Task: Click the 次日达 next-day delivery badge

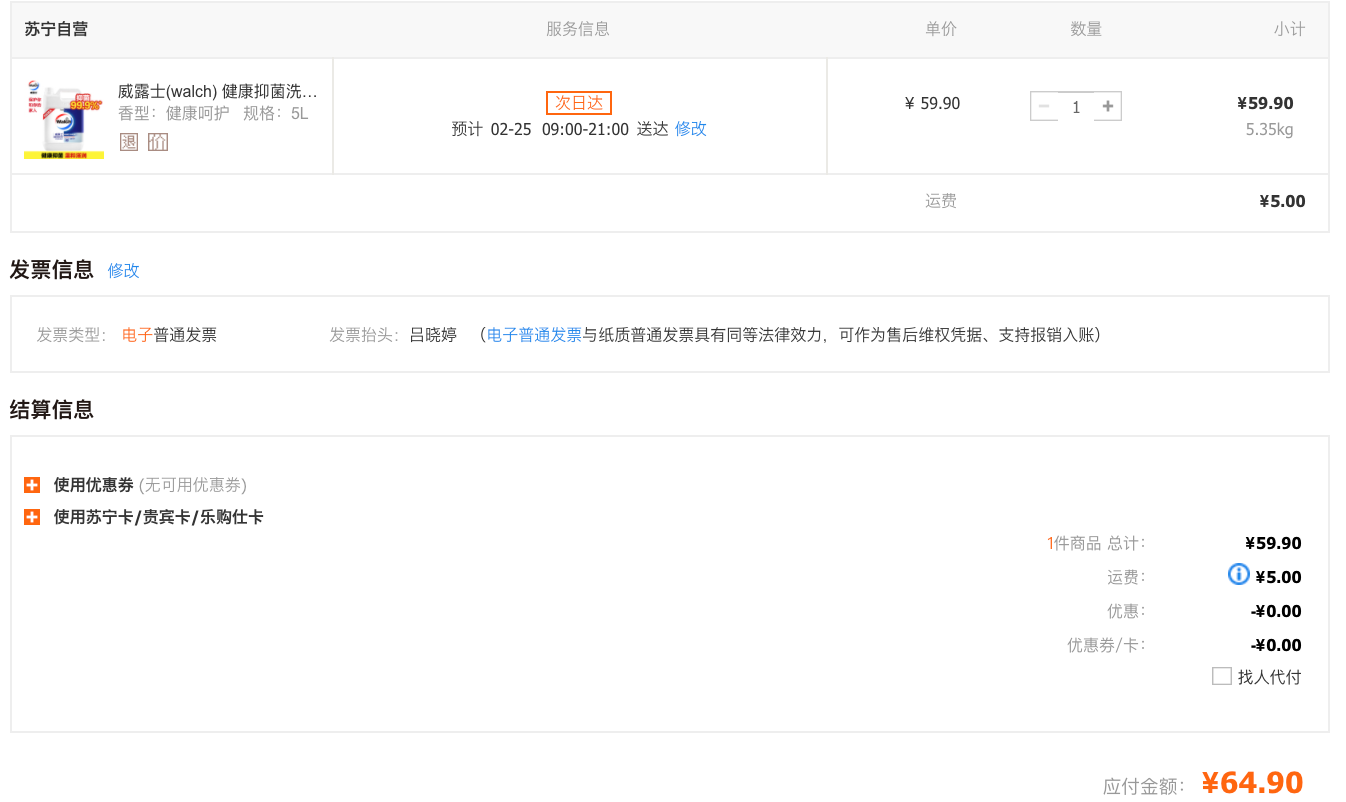Action: coord(579,103)
